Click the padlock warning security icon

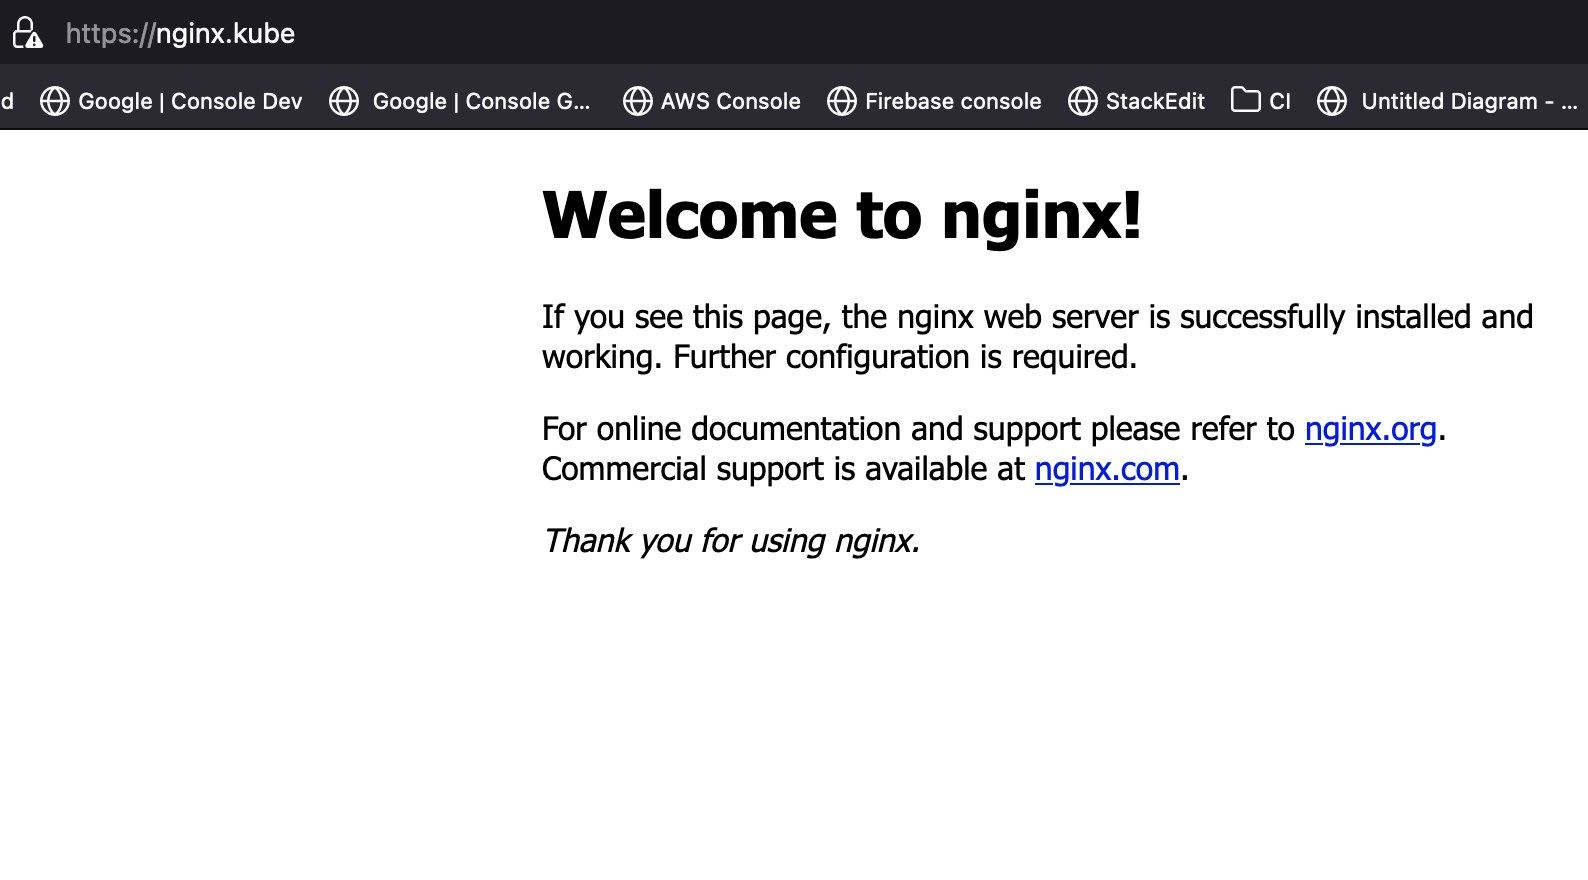[x=27, y=33]
